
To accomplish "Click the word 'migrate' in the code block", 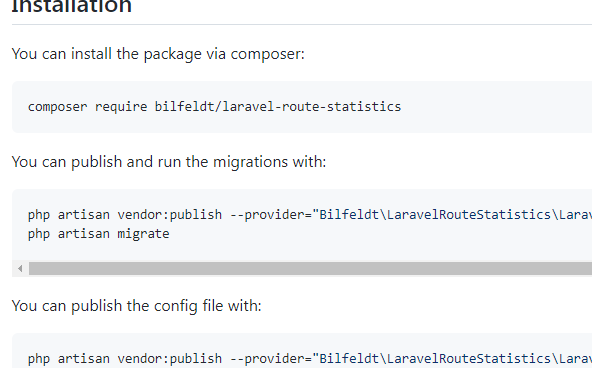I will point(143,234).
